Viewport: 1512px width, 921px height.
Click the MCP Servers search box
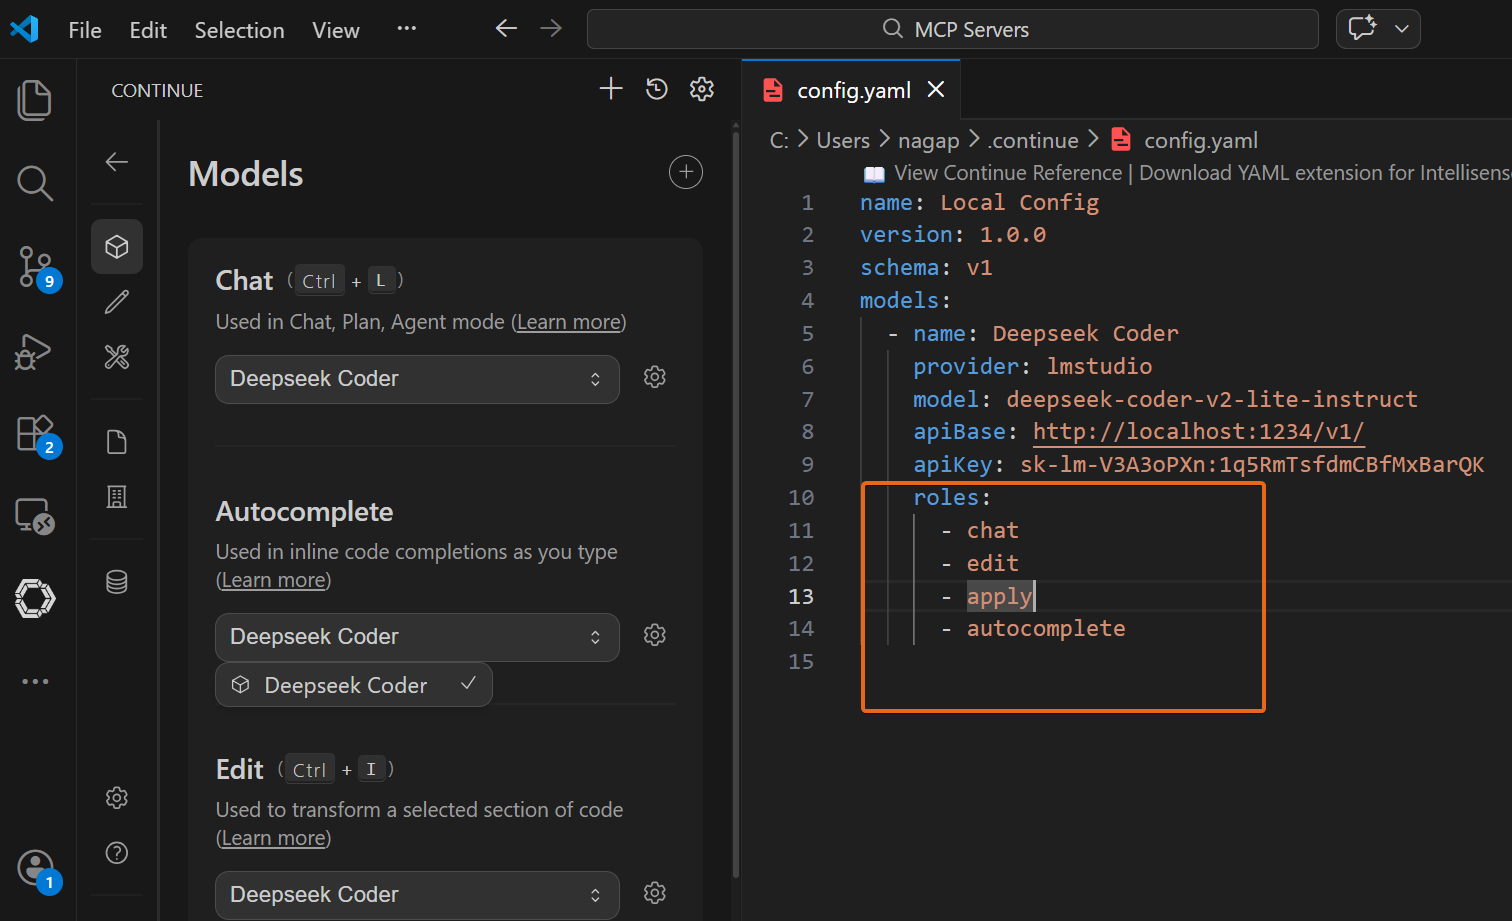coord(952,29)
